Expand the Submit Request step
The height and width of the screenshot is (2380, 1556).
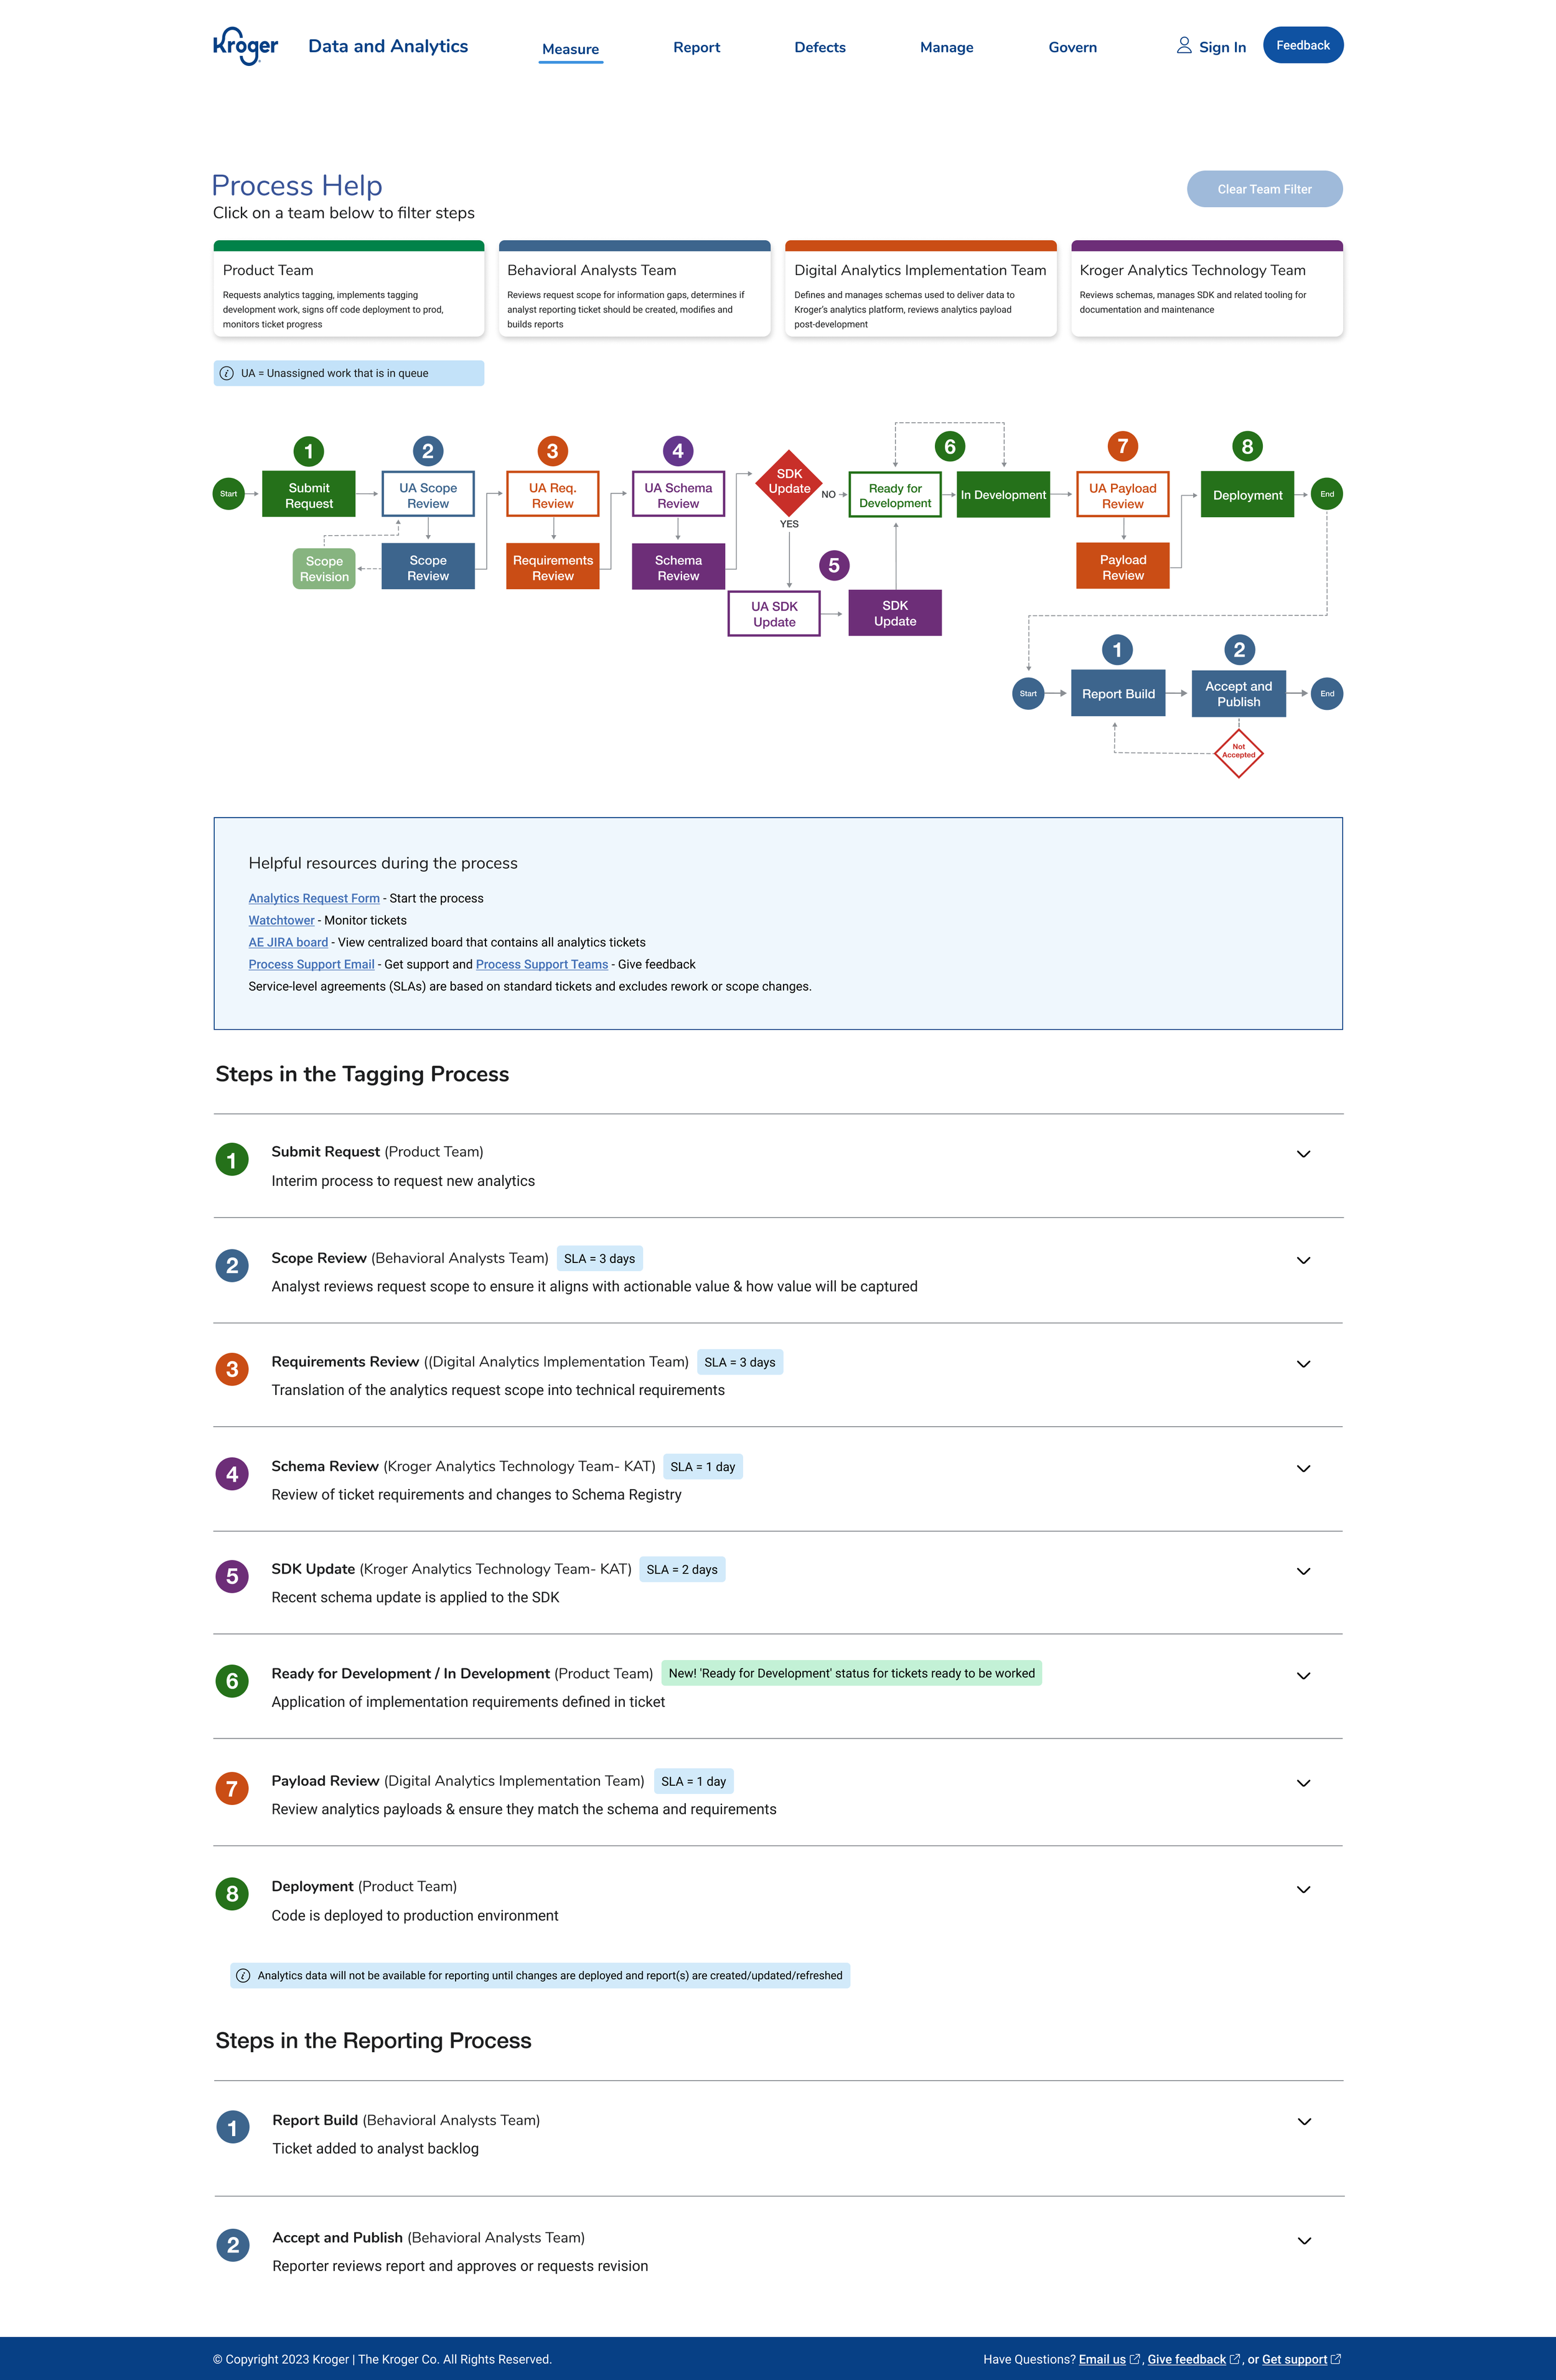click(x=1303, y=1154)
